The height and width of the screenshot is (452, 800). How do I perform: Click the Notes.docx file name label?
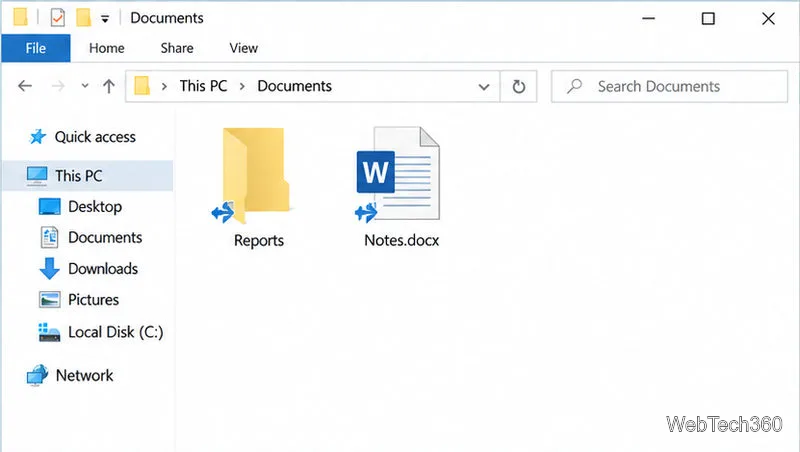point(402,241)
